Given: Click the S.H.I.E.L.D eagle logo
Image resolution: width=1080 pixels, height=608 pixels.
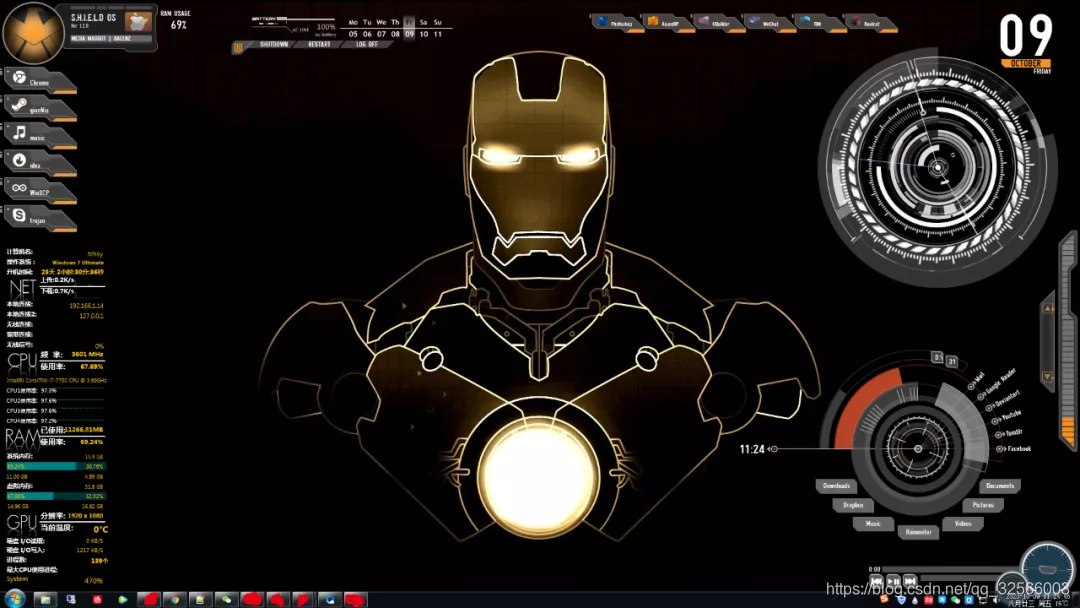Looking at the screenshot, I should pos(32,33).
